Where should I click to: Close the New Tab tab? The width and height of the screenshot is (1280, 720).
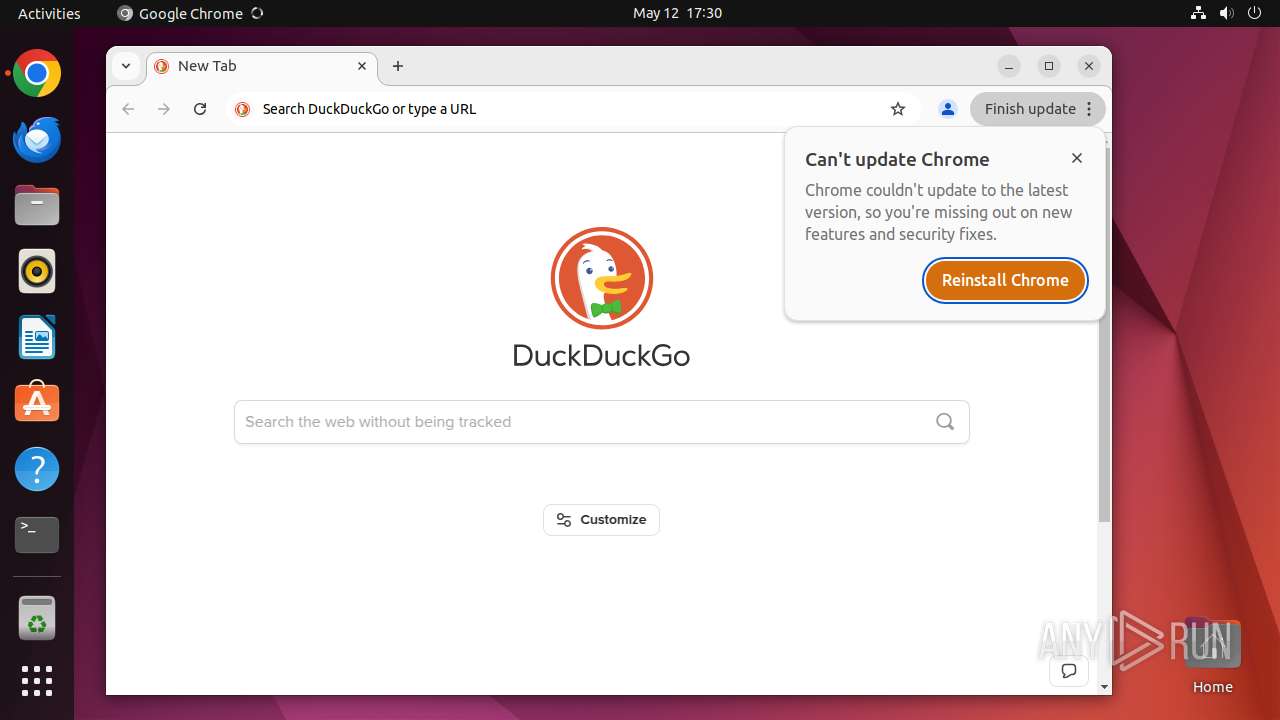click(x=362, y=66)
